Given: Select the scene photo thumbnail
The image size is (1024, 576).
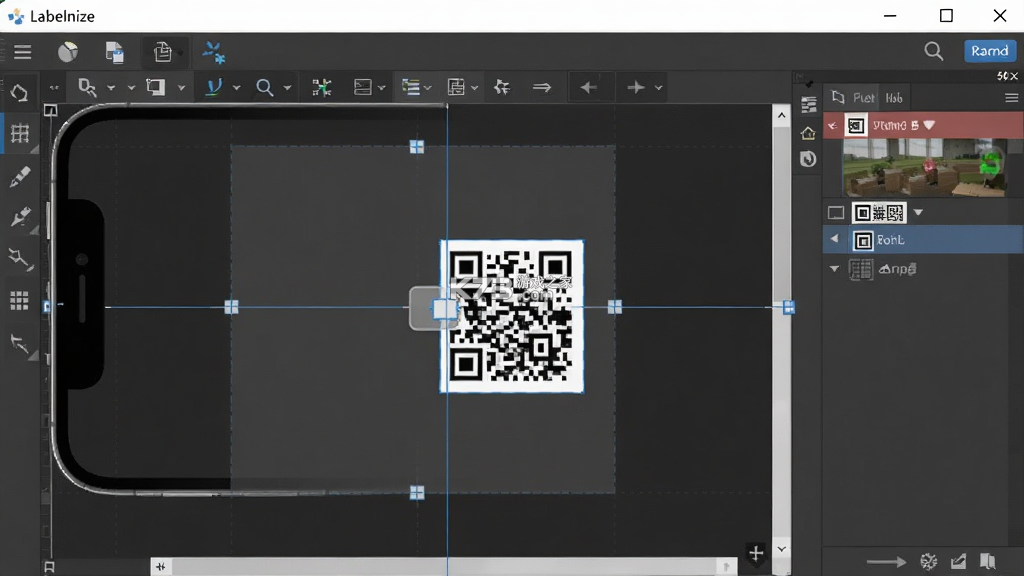Looking at the screenshot, I should pyautogui.click(x=924, y=168).
